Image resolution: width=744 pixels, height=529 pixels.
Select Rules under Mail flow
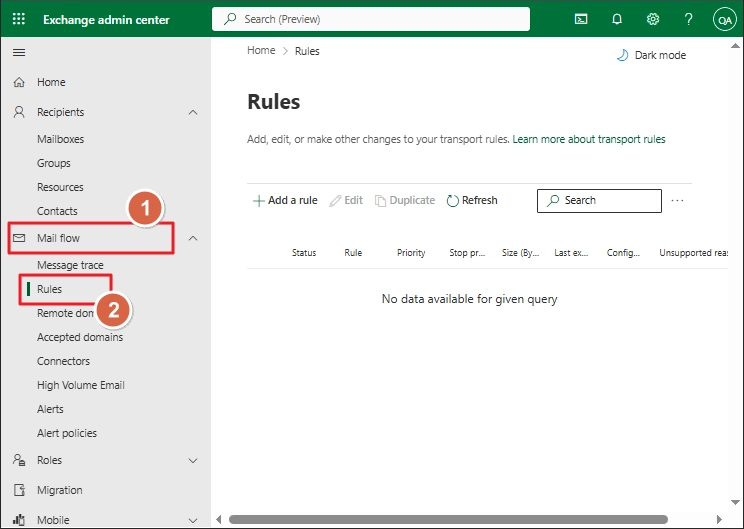point(49,289)
